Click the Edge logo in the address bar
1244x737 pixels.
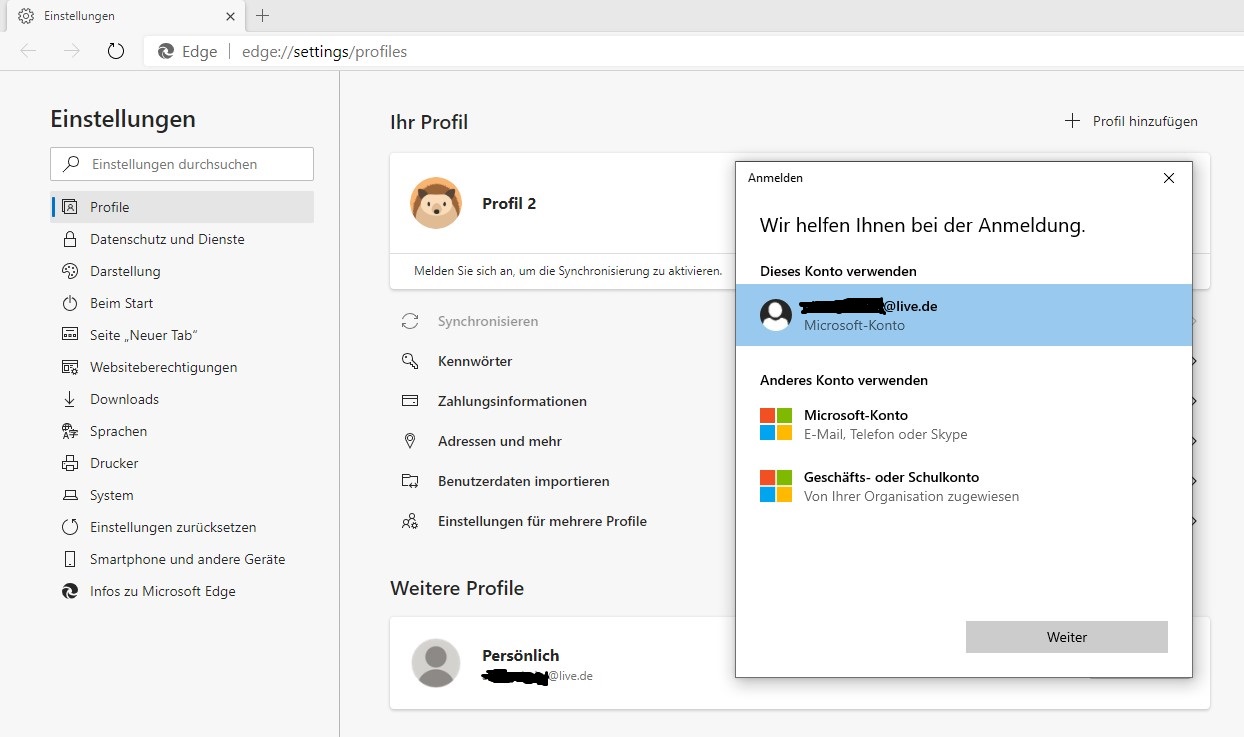tap(166, 52)
